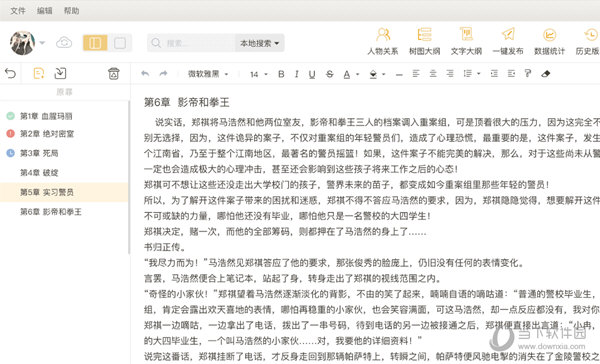Click the editor undo arrow

pyautogui.click(x=145, y=73)
